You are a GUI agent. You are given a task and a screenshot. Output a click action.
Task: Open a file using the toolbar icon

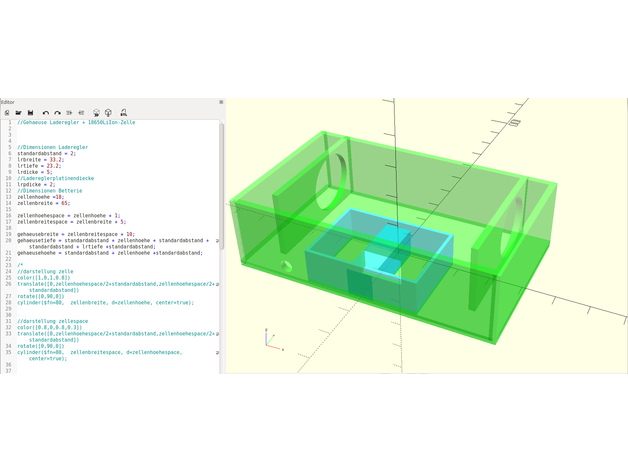coord(18,113)
